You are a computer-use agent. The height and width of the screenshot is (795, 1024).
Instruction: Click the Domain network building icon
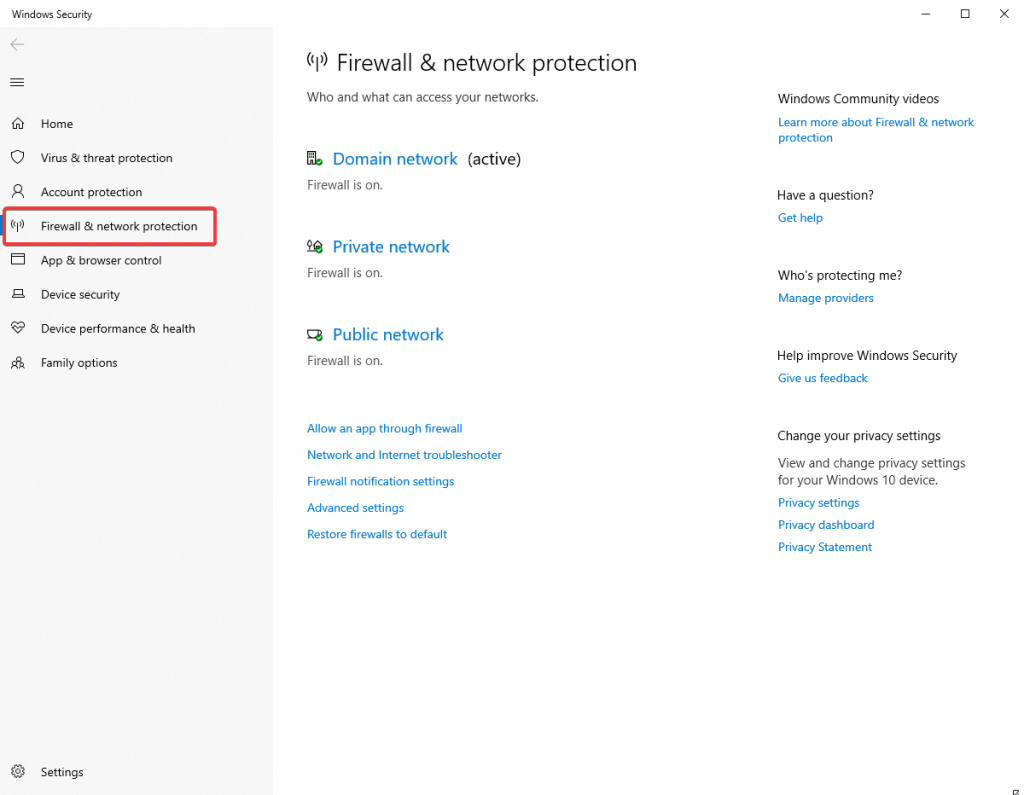point(315,159)
